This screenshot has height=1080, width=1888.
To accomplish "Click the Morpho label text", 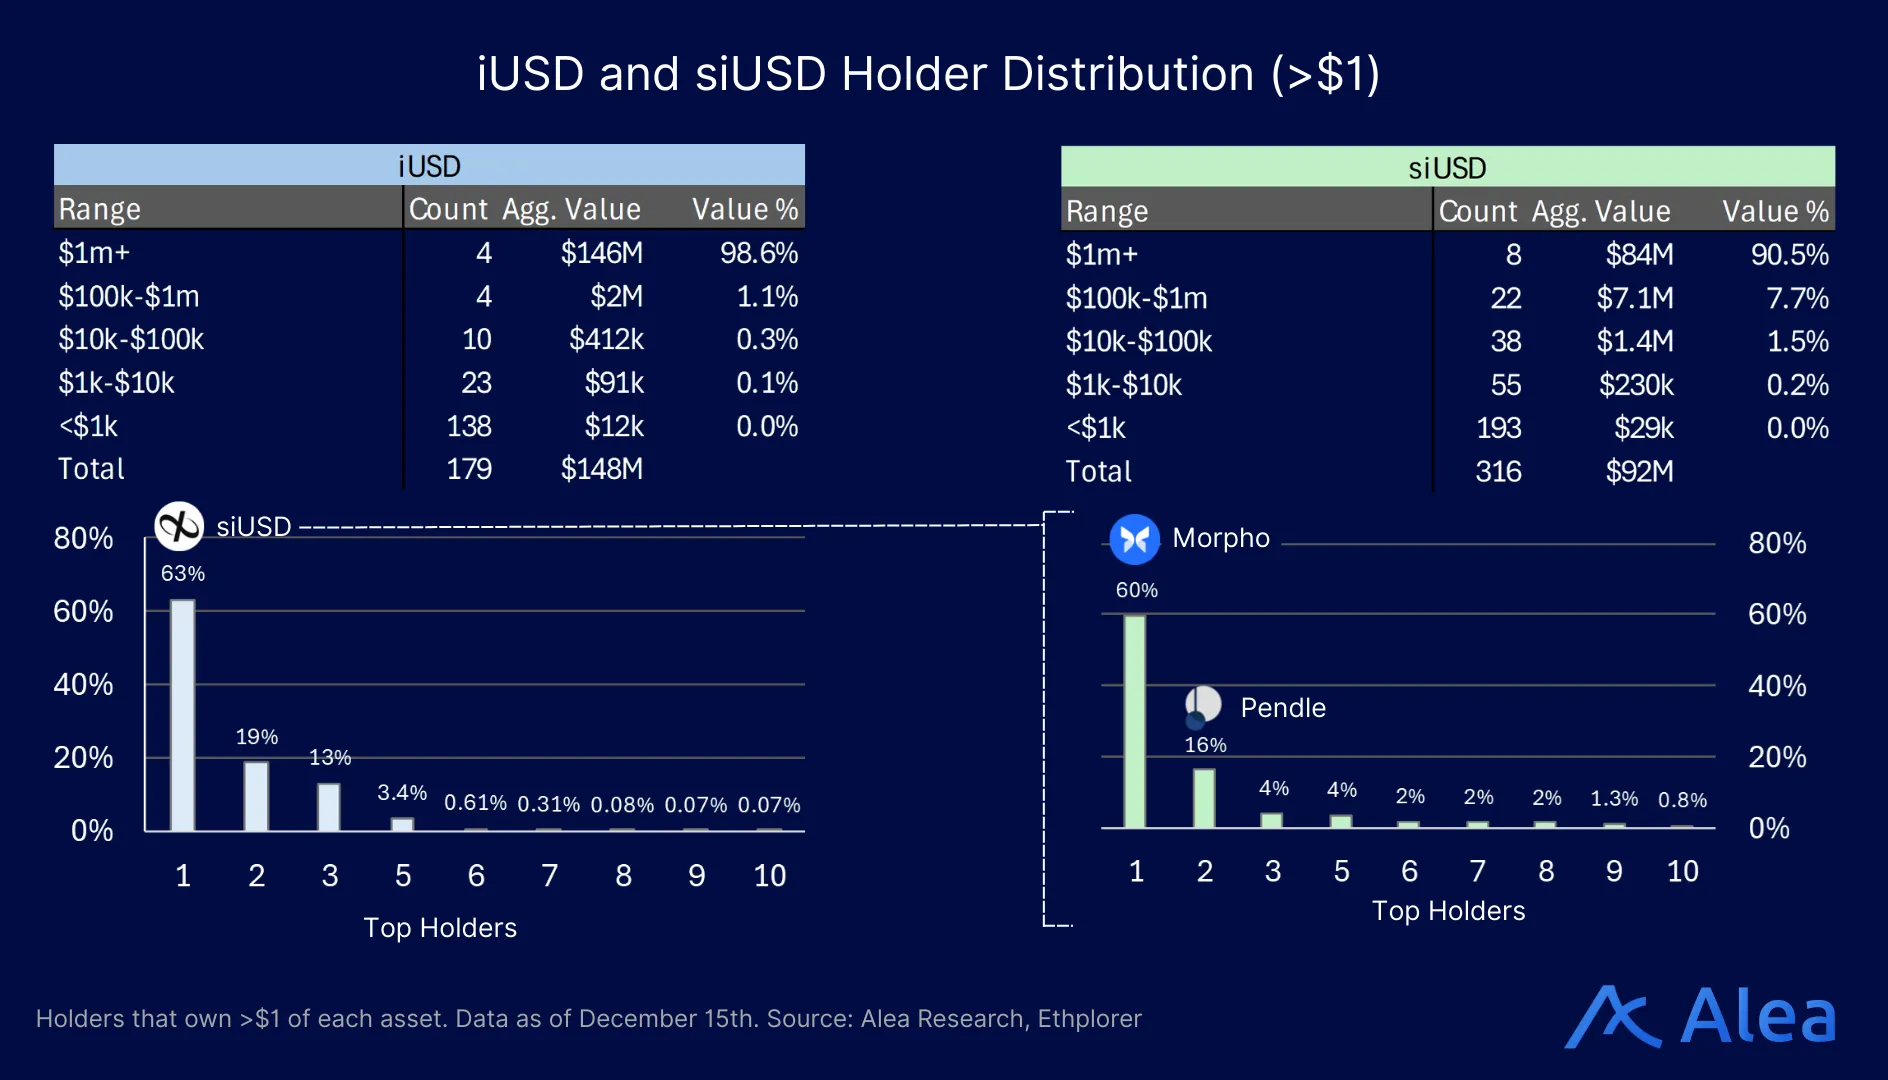I will click(1222, 537).
